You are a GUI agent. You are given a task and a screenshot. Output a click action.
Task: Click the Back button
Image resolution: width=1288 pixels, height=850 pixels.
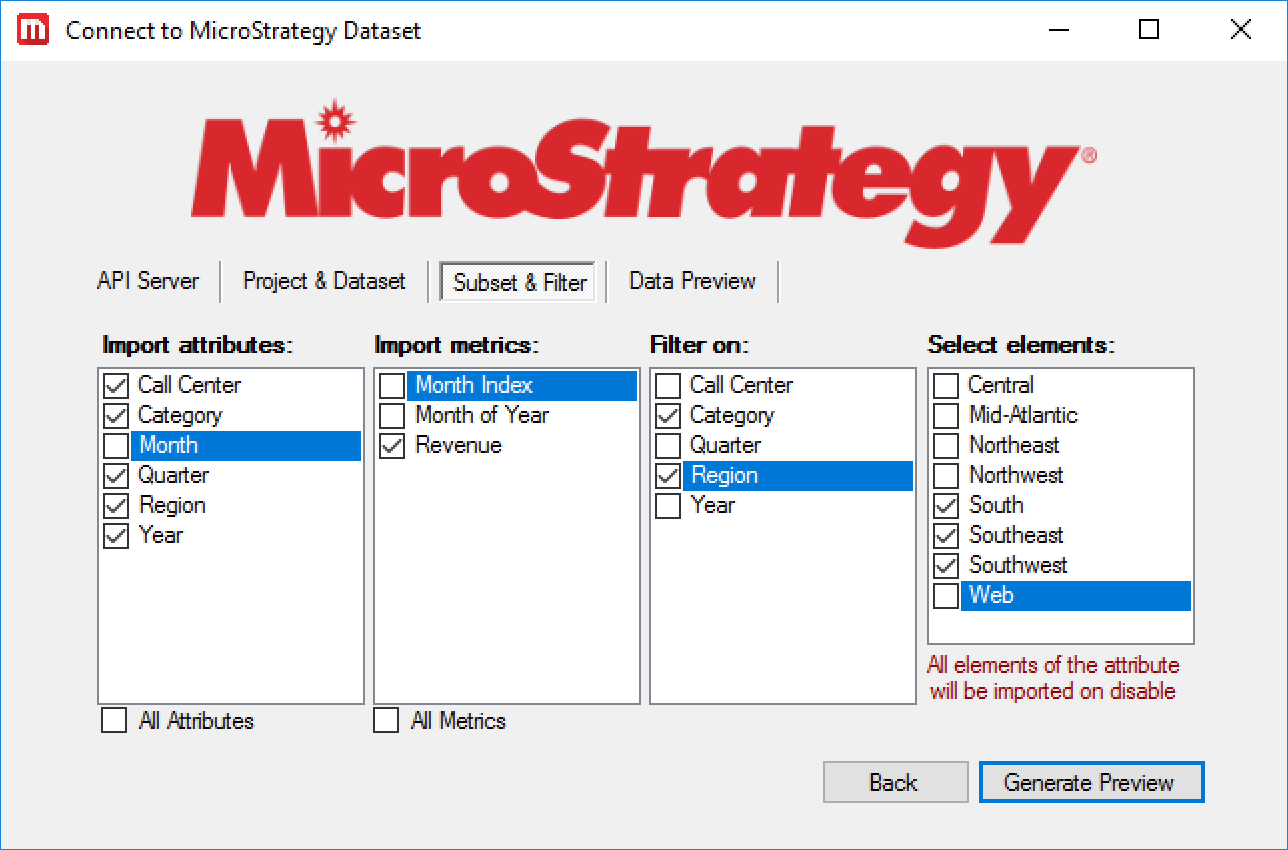point(895,782)
